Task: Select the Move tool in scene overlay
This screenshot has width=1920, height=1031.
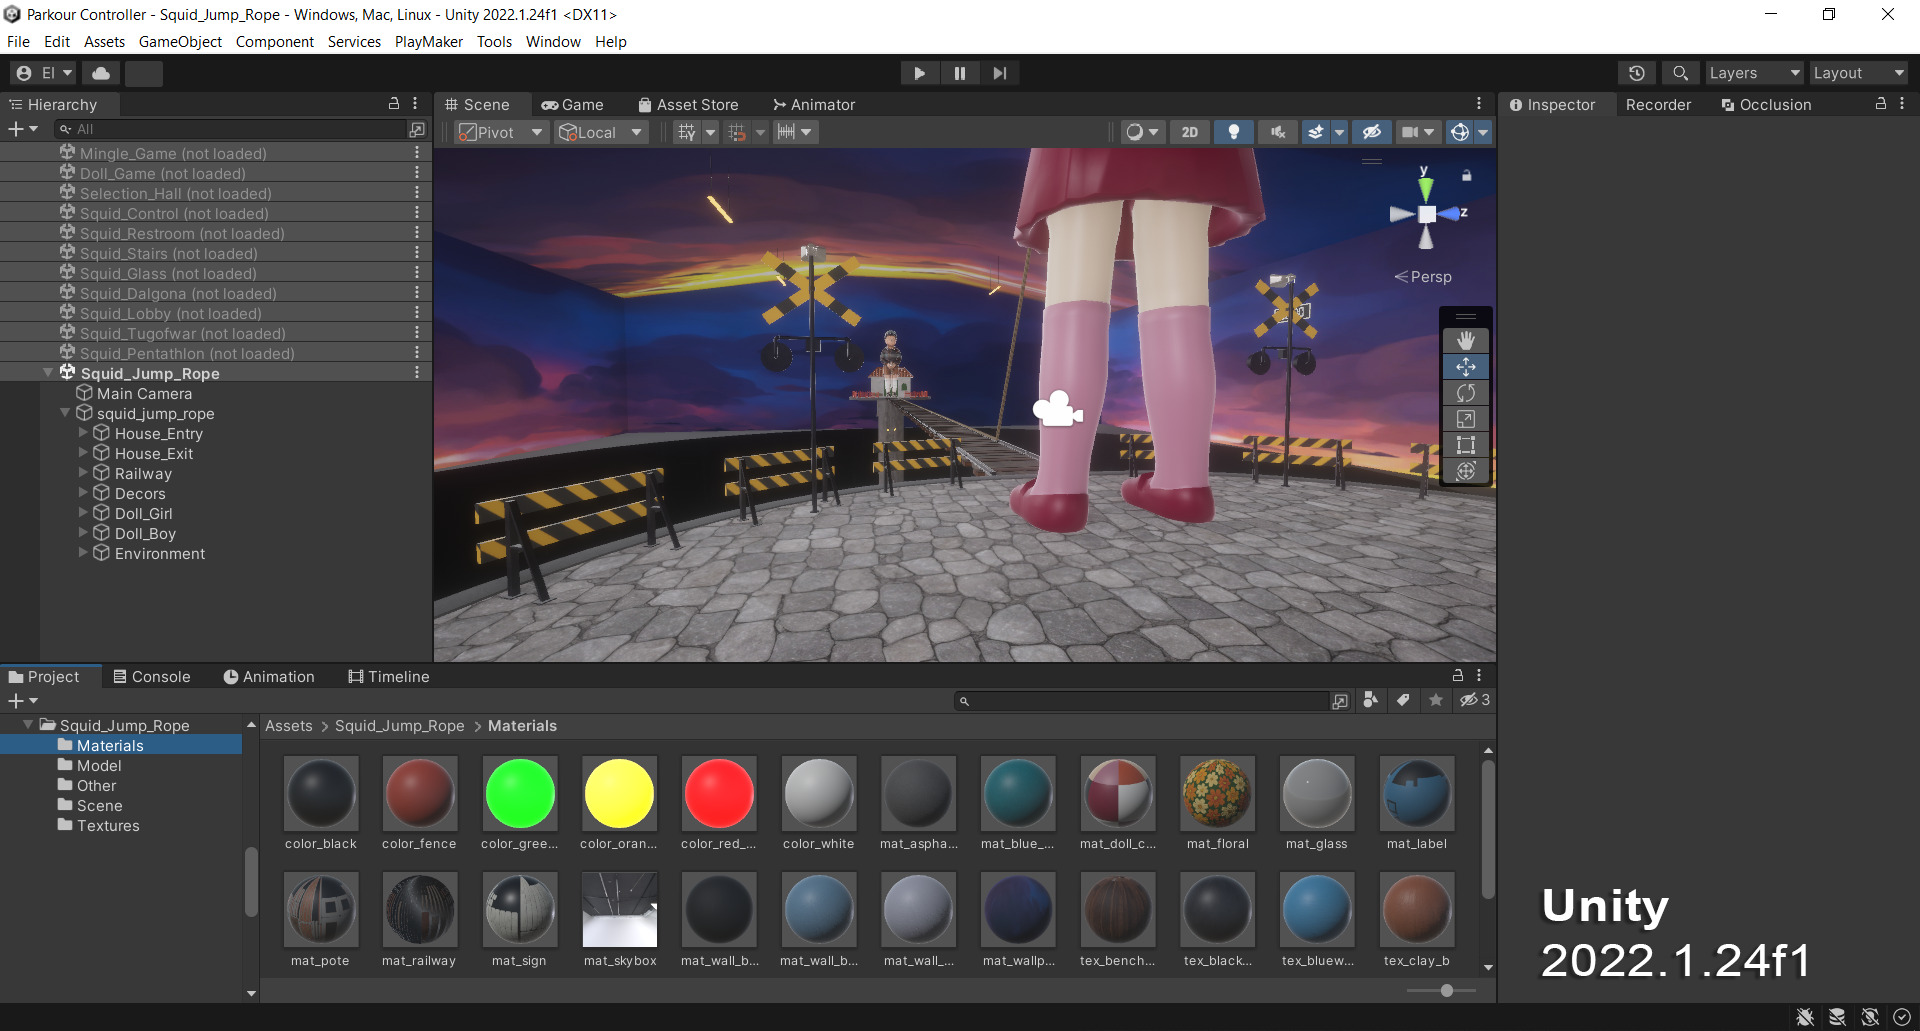Action: [1466, 367]
